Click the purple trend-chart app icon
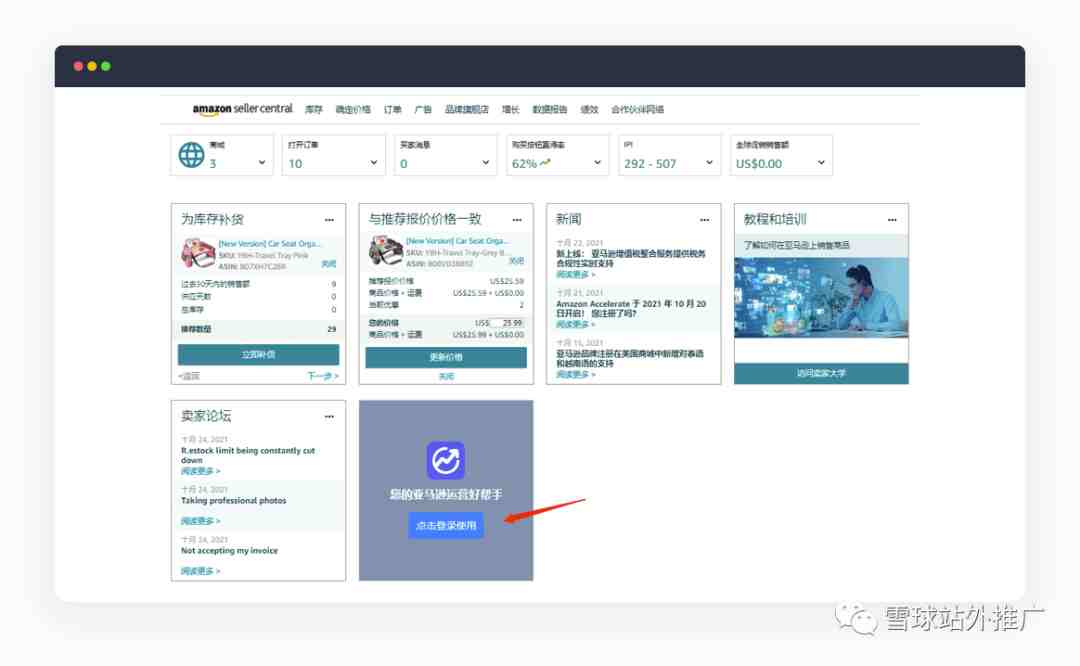This screenshot has width=1080, height=666. click(x=446, y=460)
